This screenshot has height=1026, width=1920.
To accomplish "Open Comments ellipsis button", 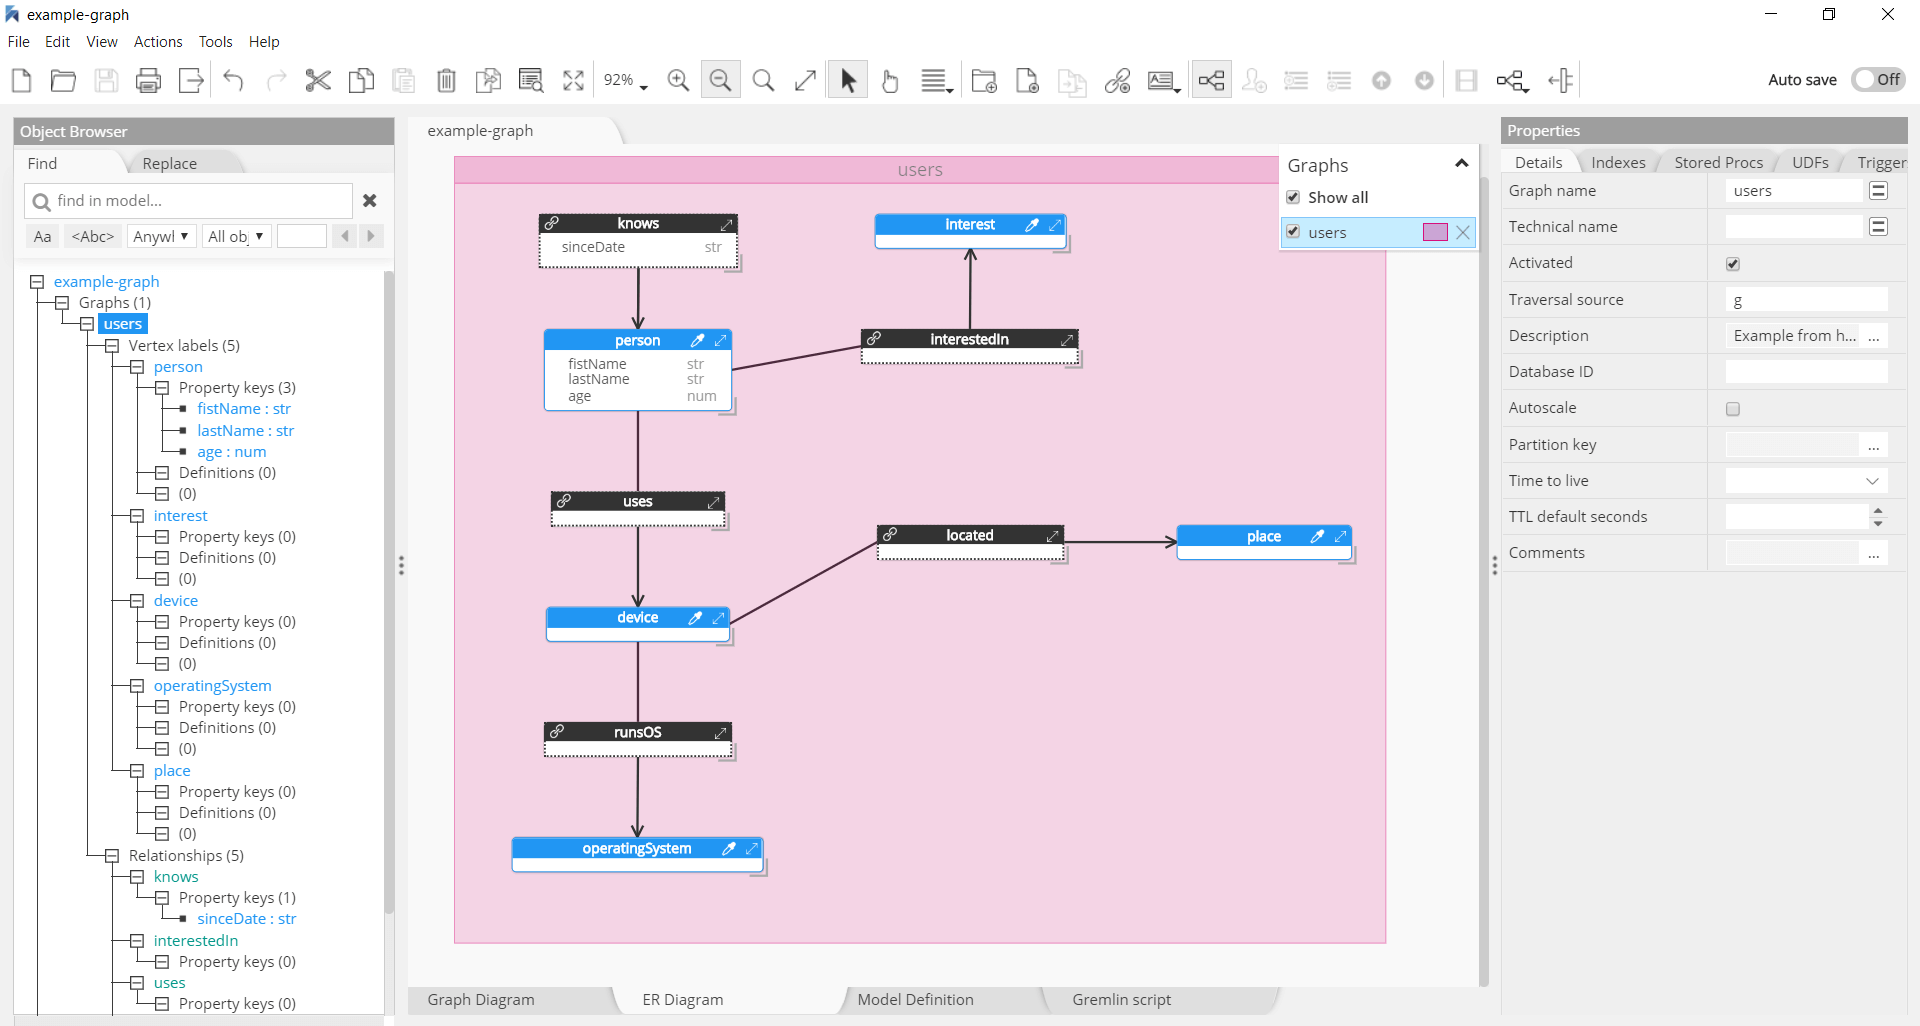I will pos(1874,553).
